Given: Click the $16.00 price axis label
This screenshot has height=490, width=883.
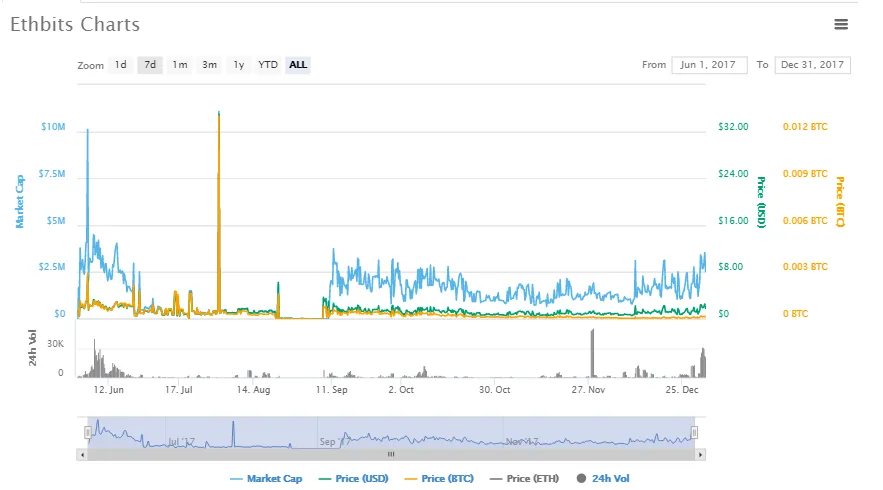Looking at the screenshot, I should [733, 221].
